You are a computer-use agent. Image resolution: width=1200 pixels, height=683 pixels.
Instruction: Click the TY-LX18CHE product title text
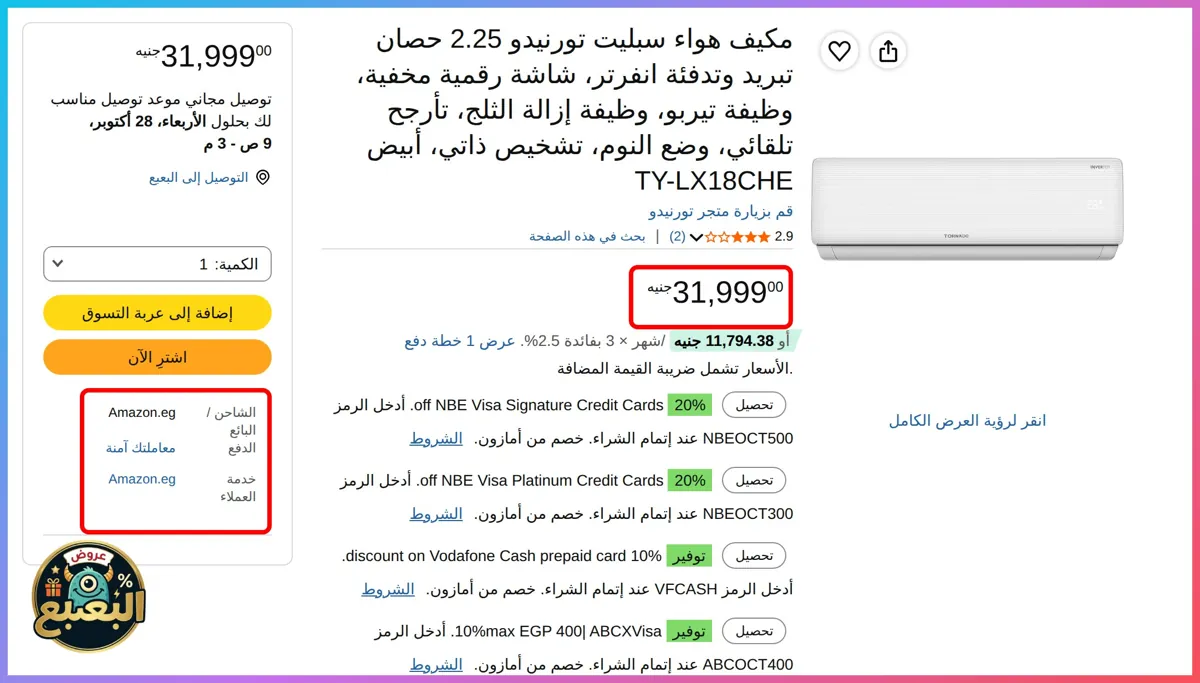click(x=714, y=181)
